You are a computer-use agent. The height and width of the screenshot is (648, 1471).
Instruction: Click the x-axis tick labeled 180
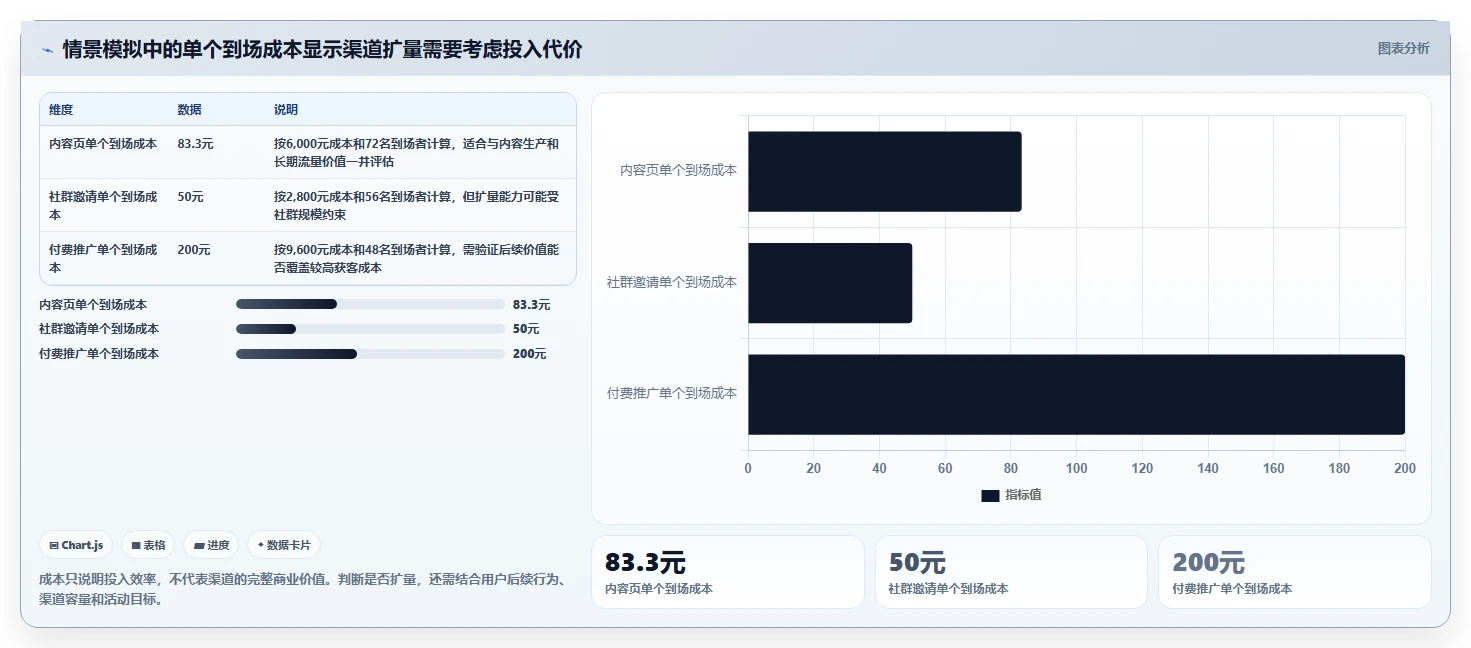click(1339, 469)
